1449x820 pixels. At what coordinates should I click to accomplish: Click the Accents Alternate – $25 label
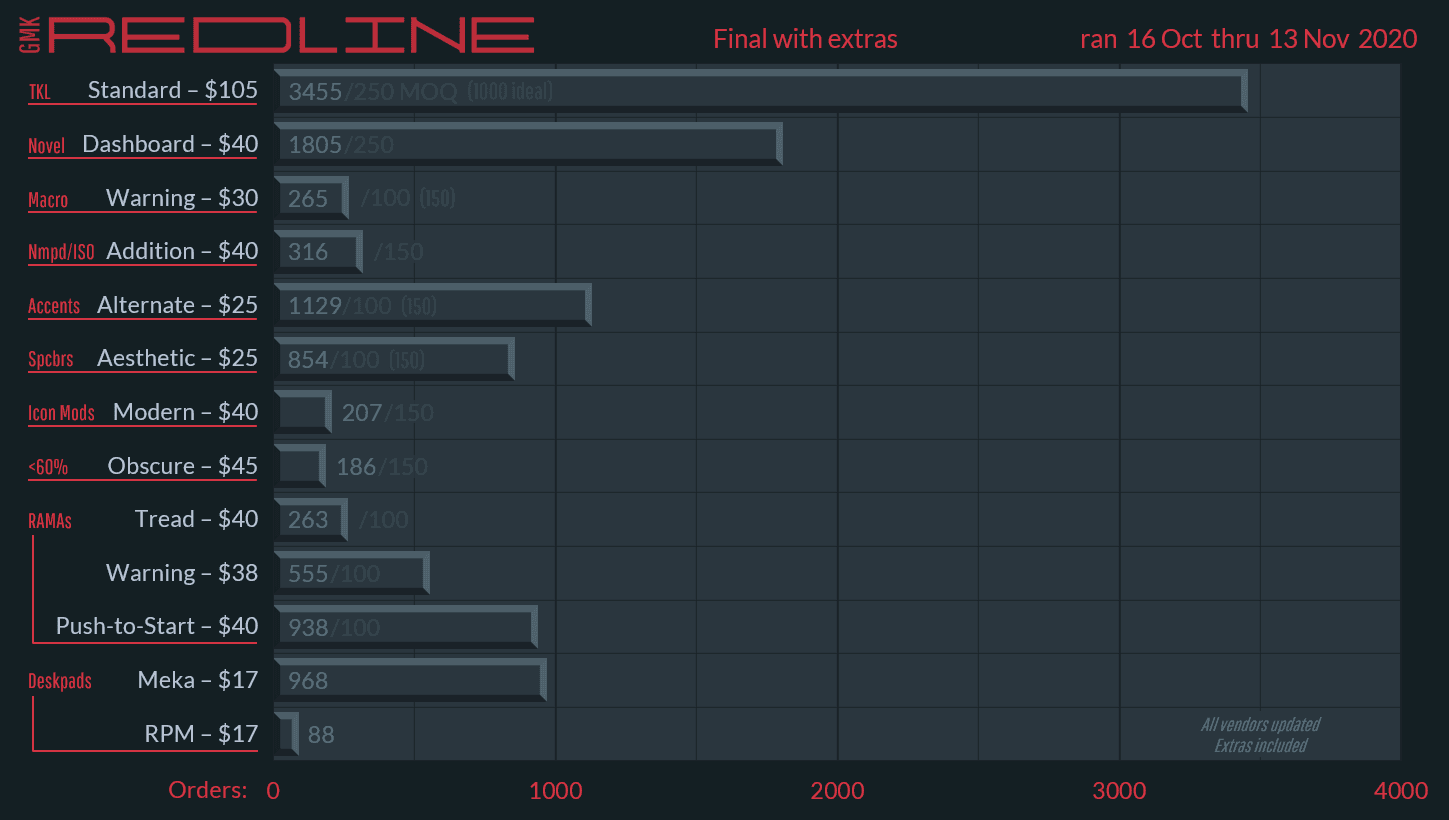177,305
